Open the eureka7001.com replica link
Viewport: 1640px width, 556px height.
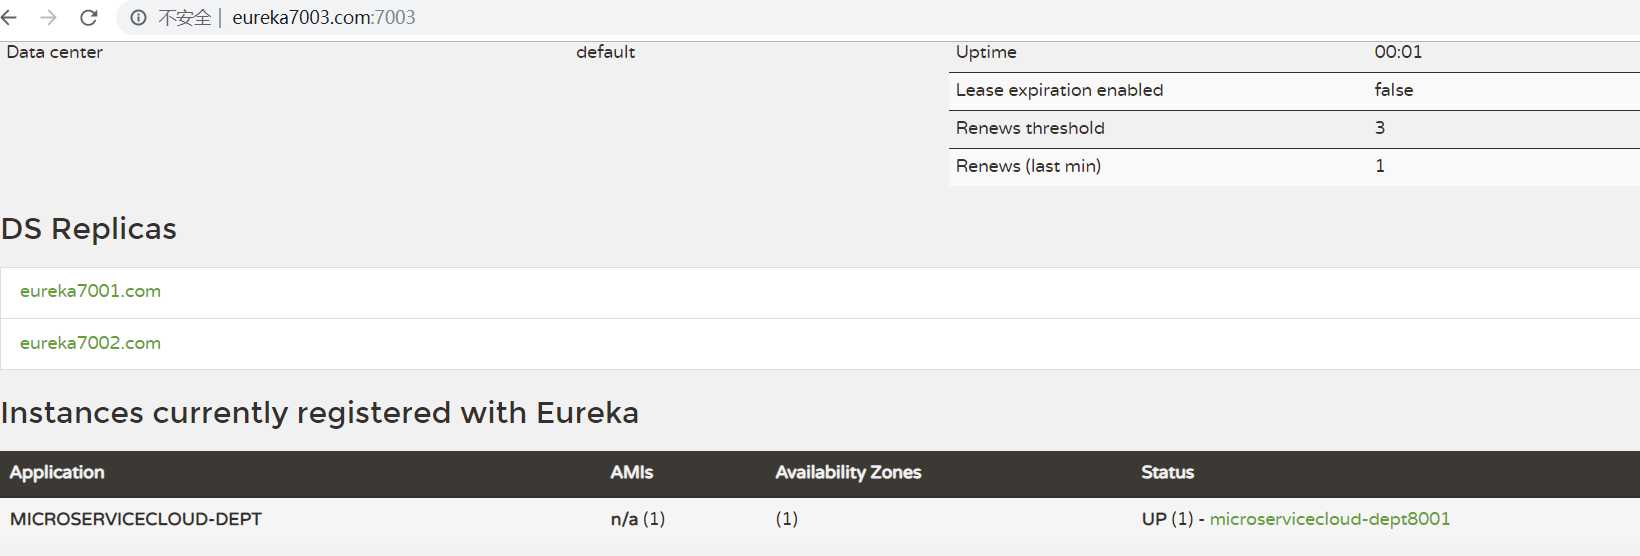point(90,291)
